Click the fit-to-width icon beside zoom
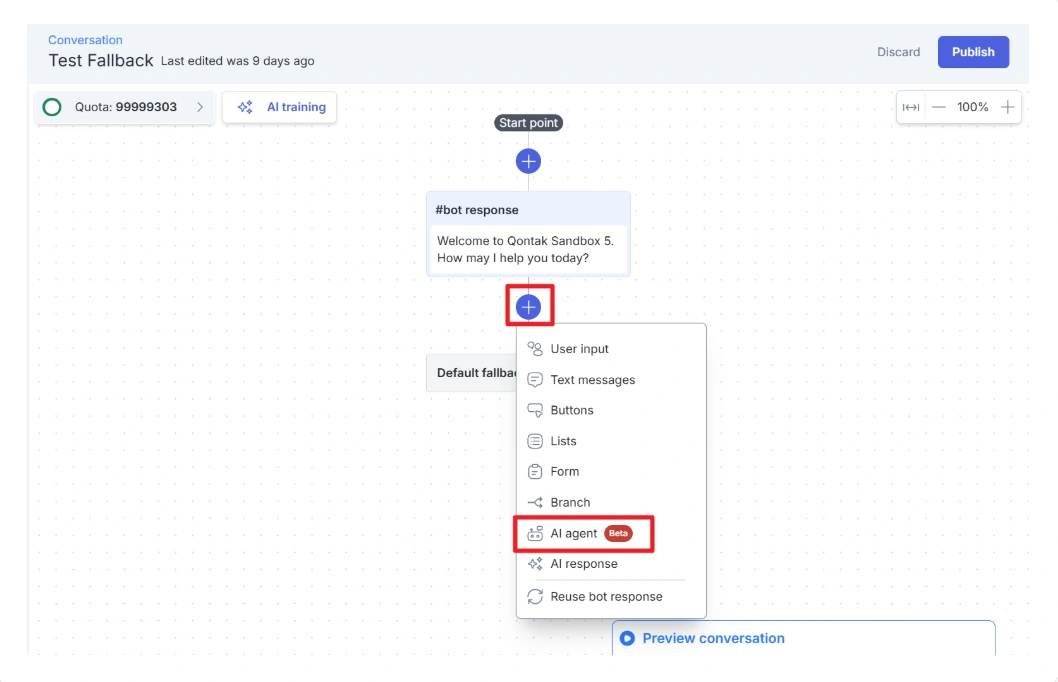 [x=911, y=107]
